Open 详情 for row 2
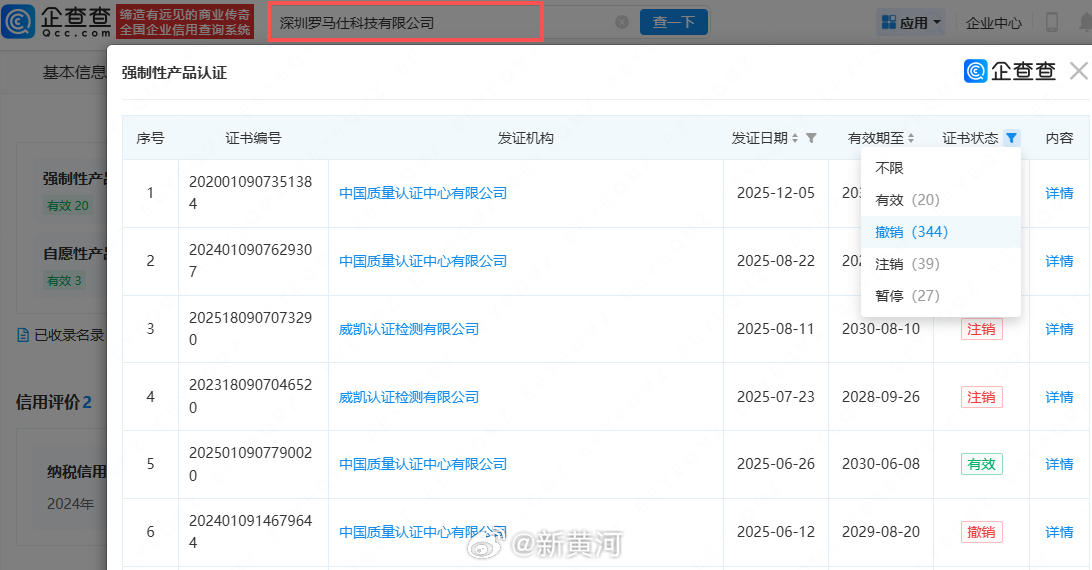Screen dimensions: 1092x570 coord(1059,261)
